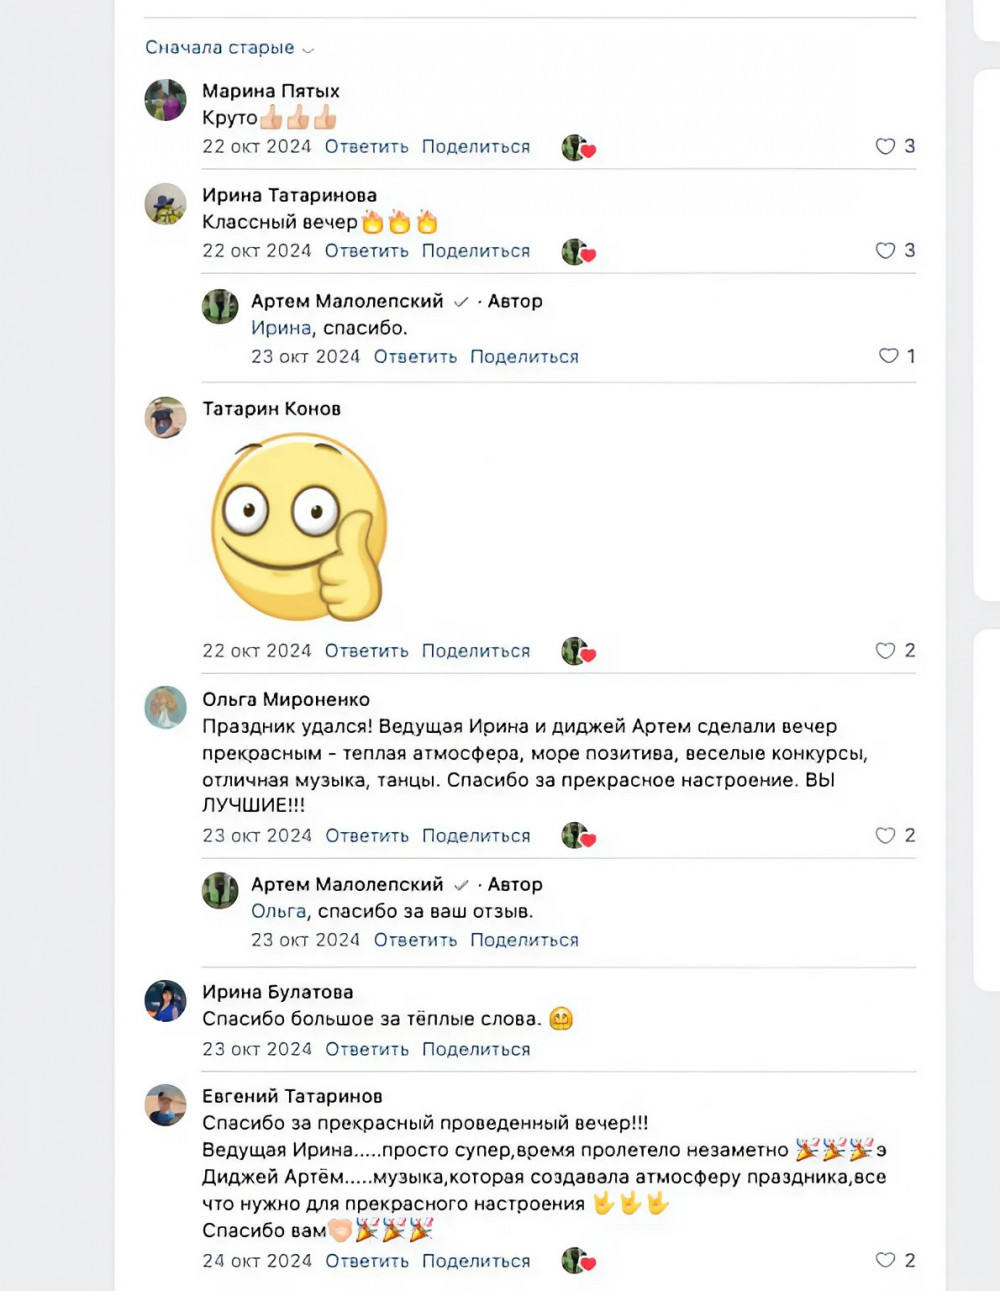Open the sort dropdown 'Сначала старые'
This screenshot has width=1000, height=1291.
(x=229, y=48)
